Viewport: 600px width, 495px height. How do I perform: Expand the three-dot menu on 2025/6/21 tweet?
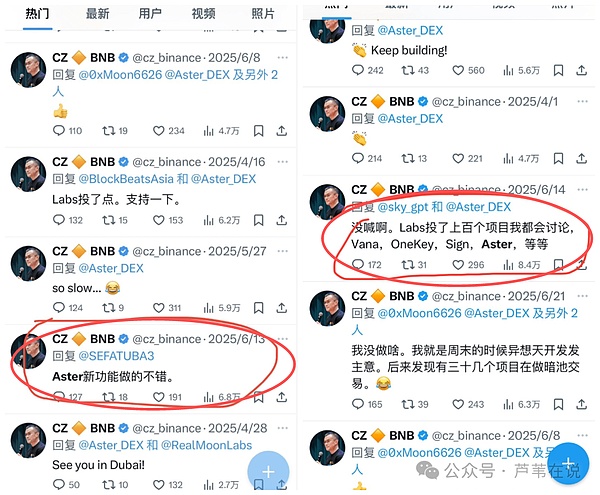[x=582, y=296]
